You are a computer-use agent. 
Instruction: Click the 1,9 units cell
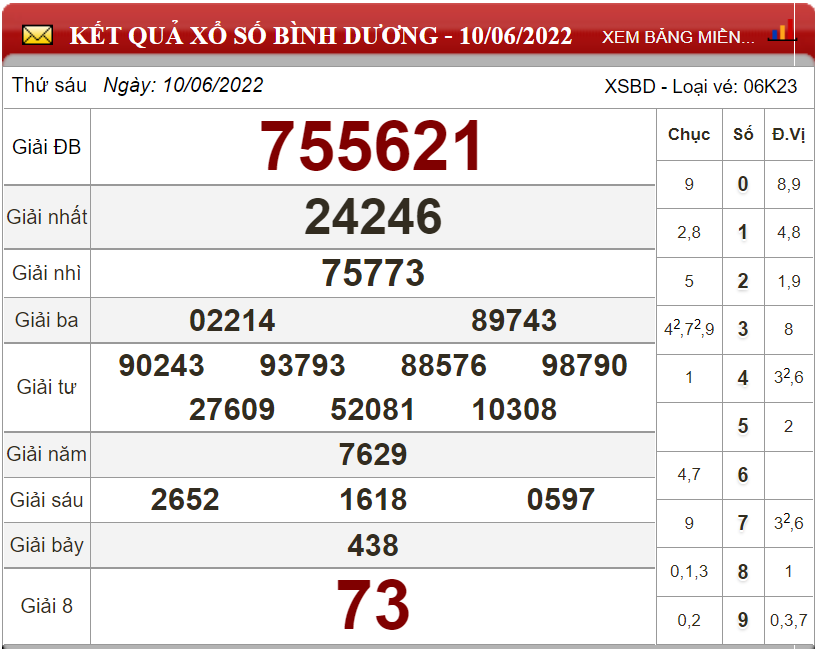click(x=789, y=281)
